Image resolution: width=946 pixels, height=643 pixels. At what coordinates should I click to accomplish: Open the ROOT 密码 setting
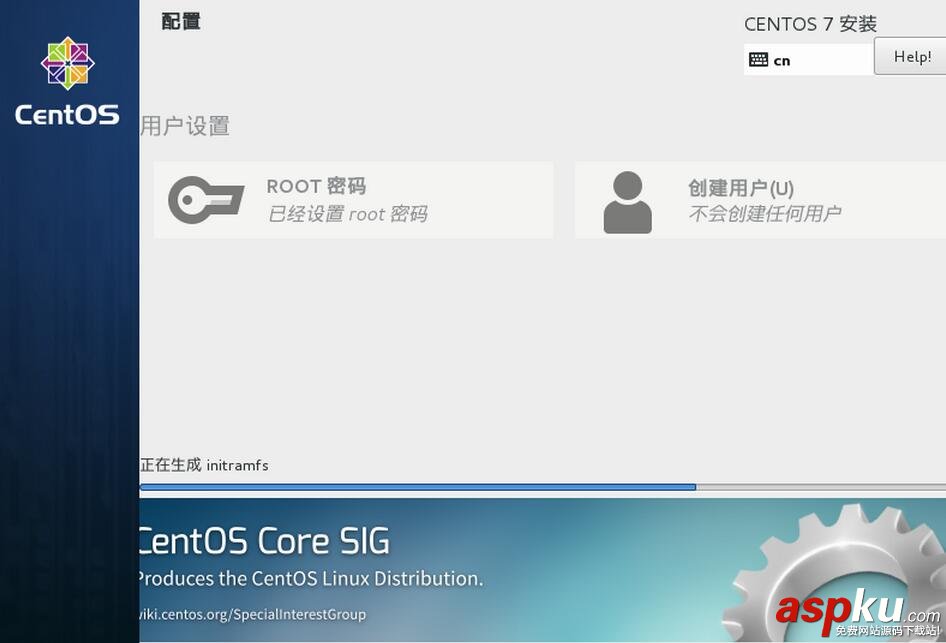coord(354,200)
